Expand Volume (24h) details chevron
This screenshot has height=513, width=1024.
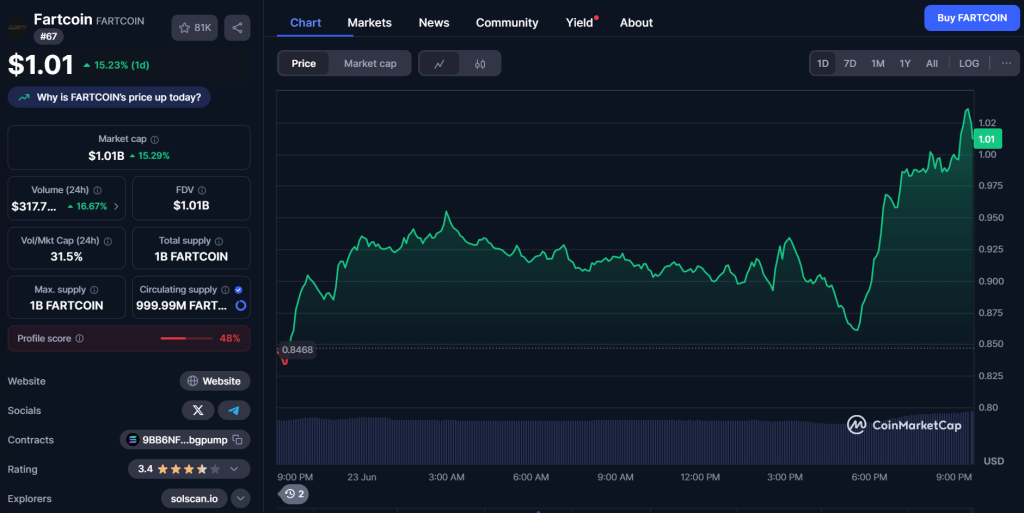116,206
